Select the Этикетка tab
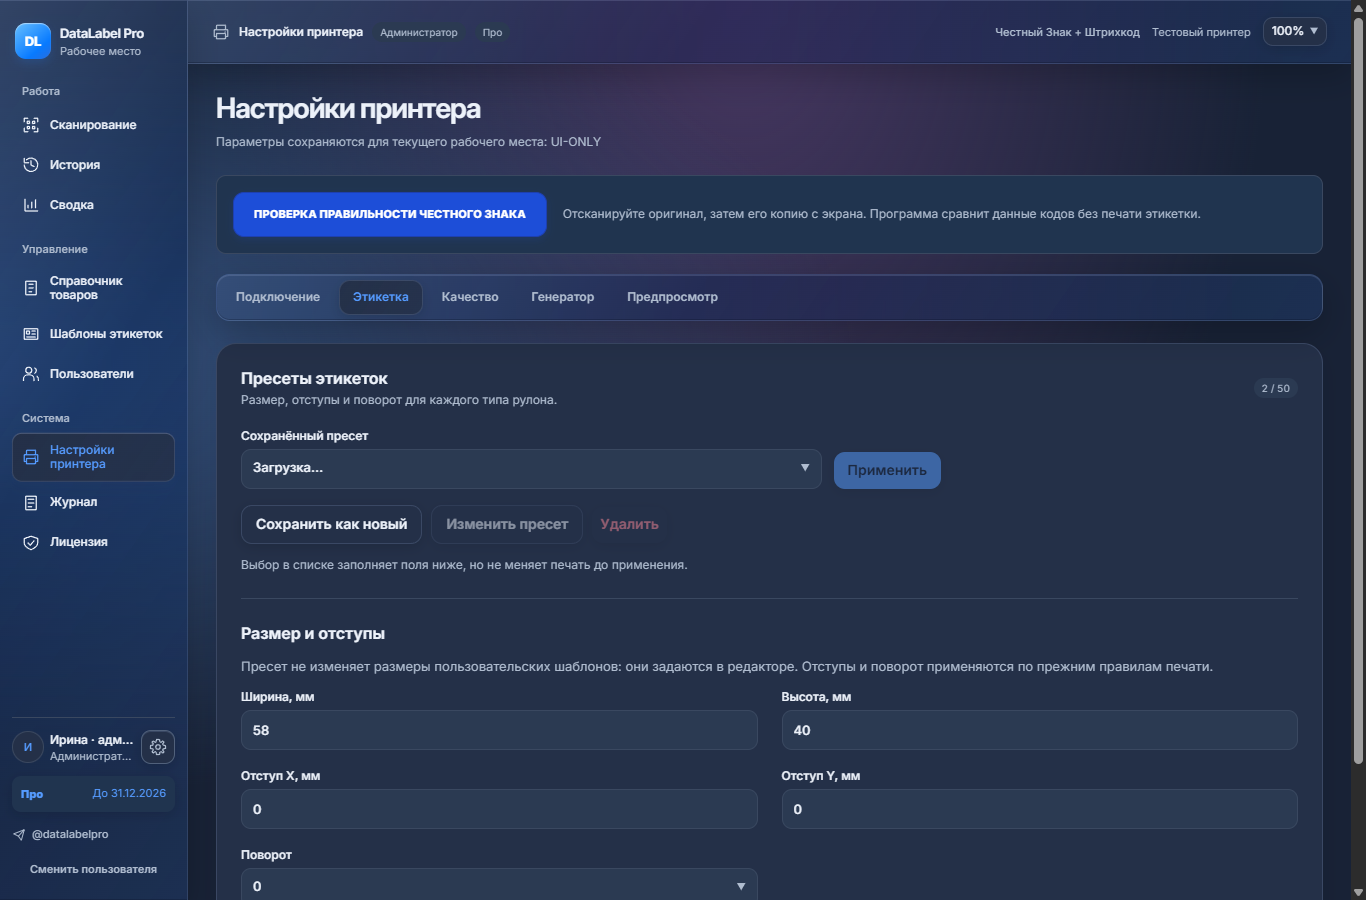Screen dimensions: 1366x900 click(x=381, y=297)
